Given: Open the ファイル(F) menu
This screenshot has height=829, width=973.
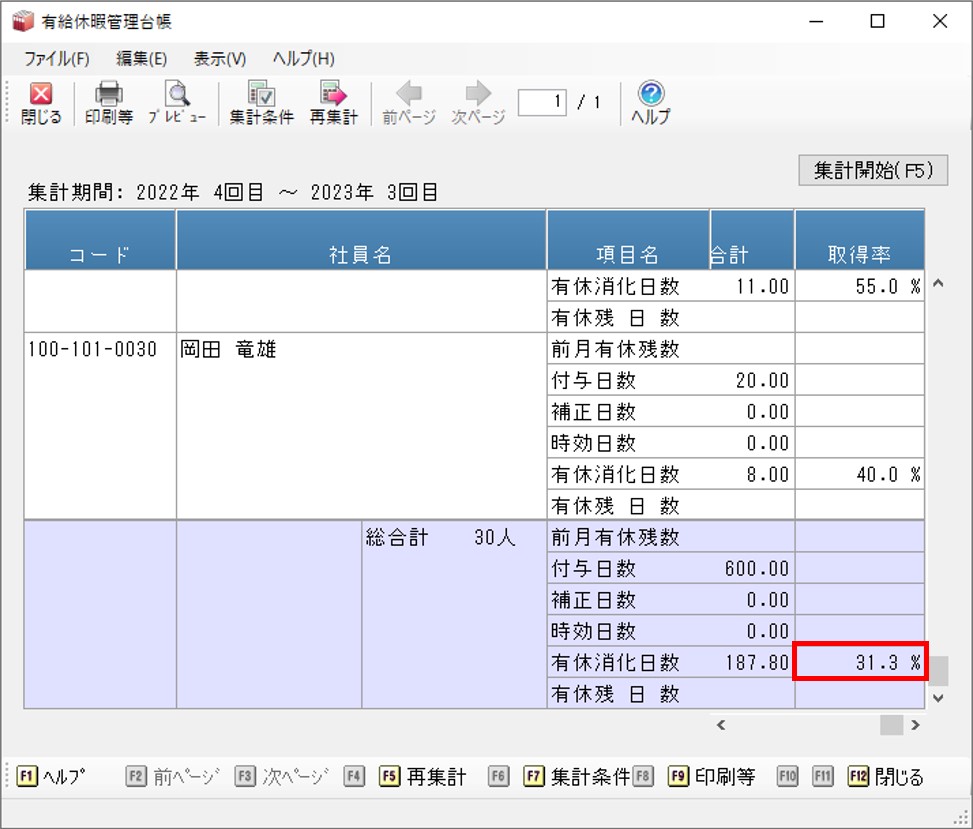Looking at the screenshot, I should (56, 59).
